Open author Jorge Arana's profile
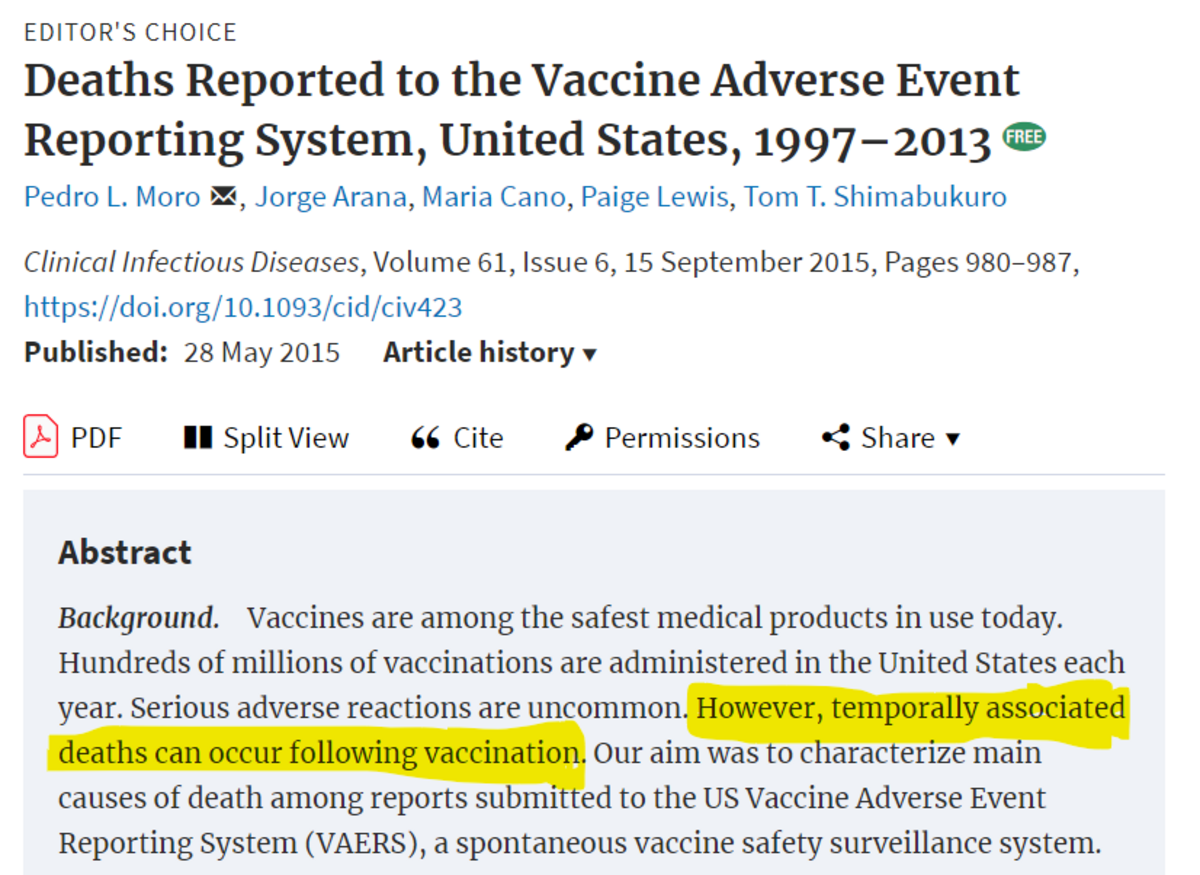The width and height of the screenshot is (1200, 875). [x=330, y=197]
